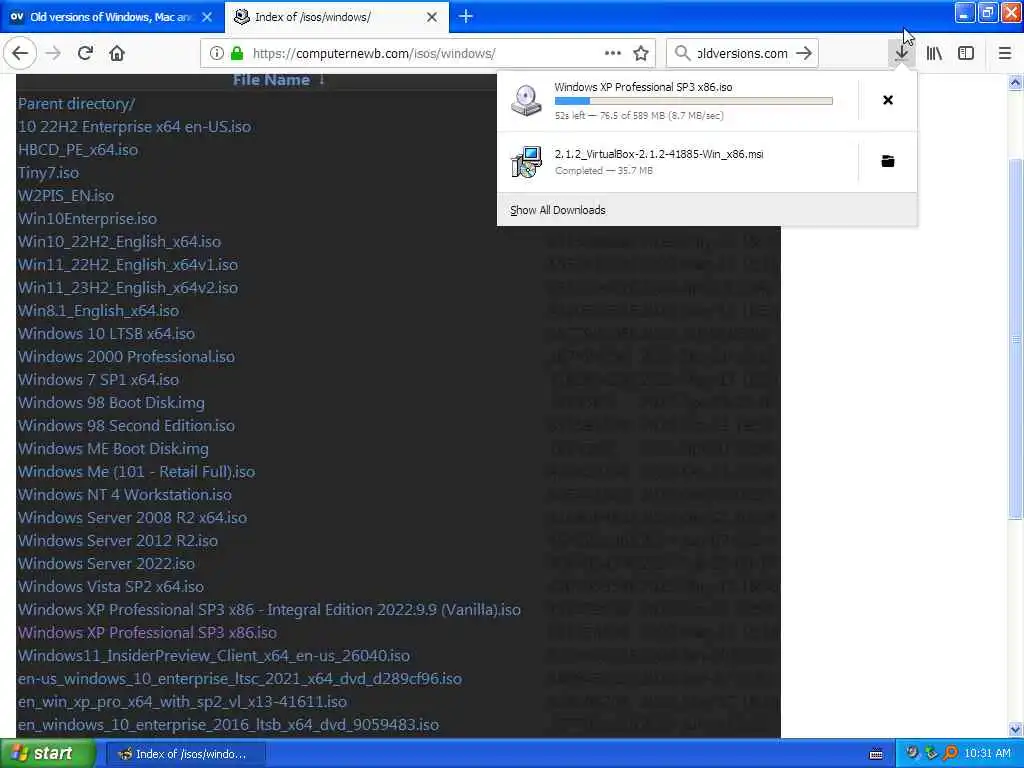Select the Index of /isos/windows/ tab
1024x768 pixels.
click(336, 17)
